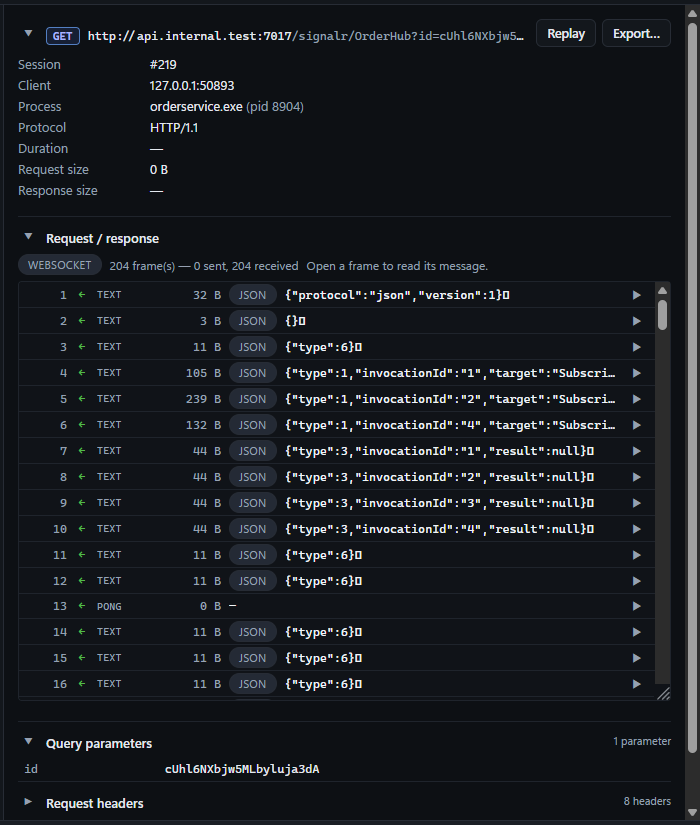Screen dimensions: 700x825
Task: Click the main panel scroll up arrow
Action: (x=693, y=13)
